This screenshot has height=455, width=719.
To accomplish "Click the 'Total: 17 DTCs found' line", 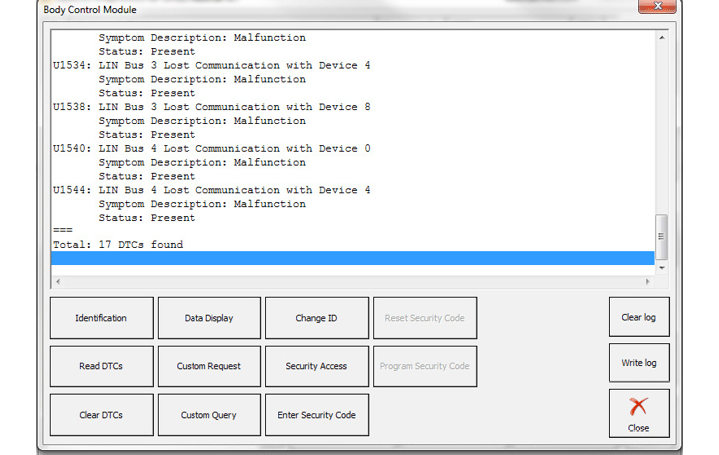I will 118,244.
